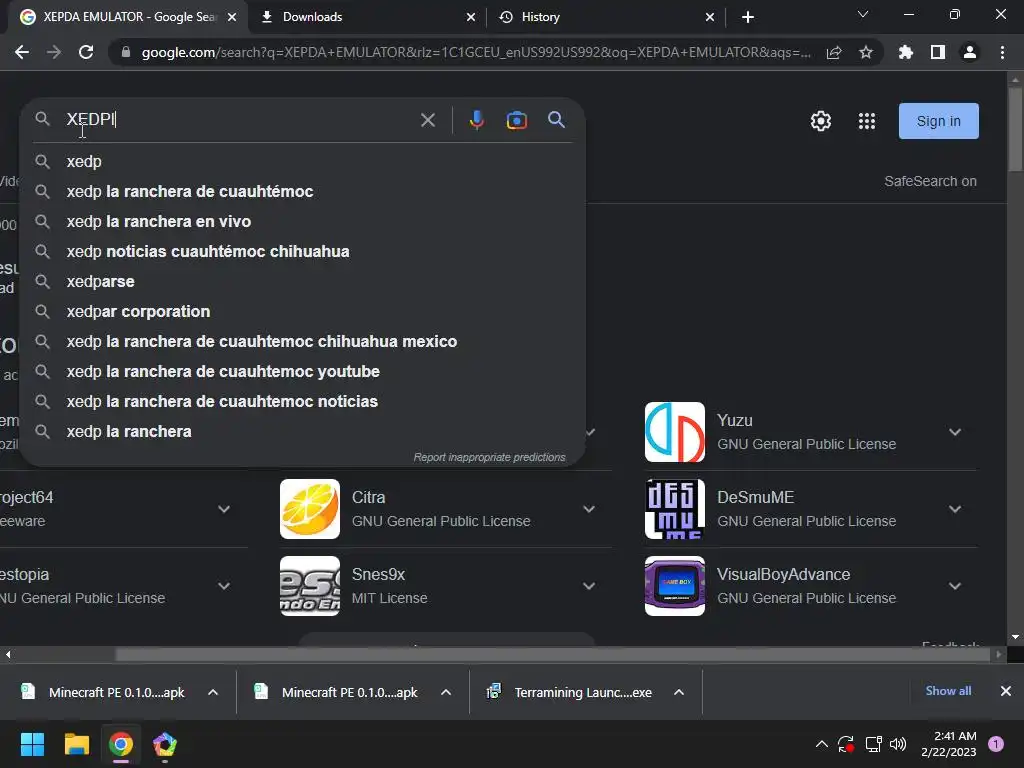Expand the Project64 entry

tap(224, 509)
